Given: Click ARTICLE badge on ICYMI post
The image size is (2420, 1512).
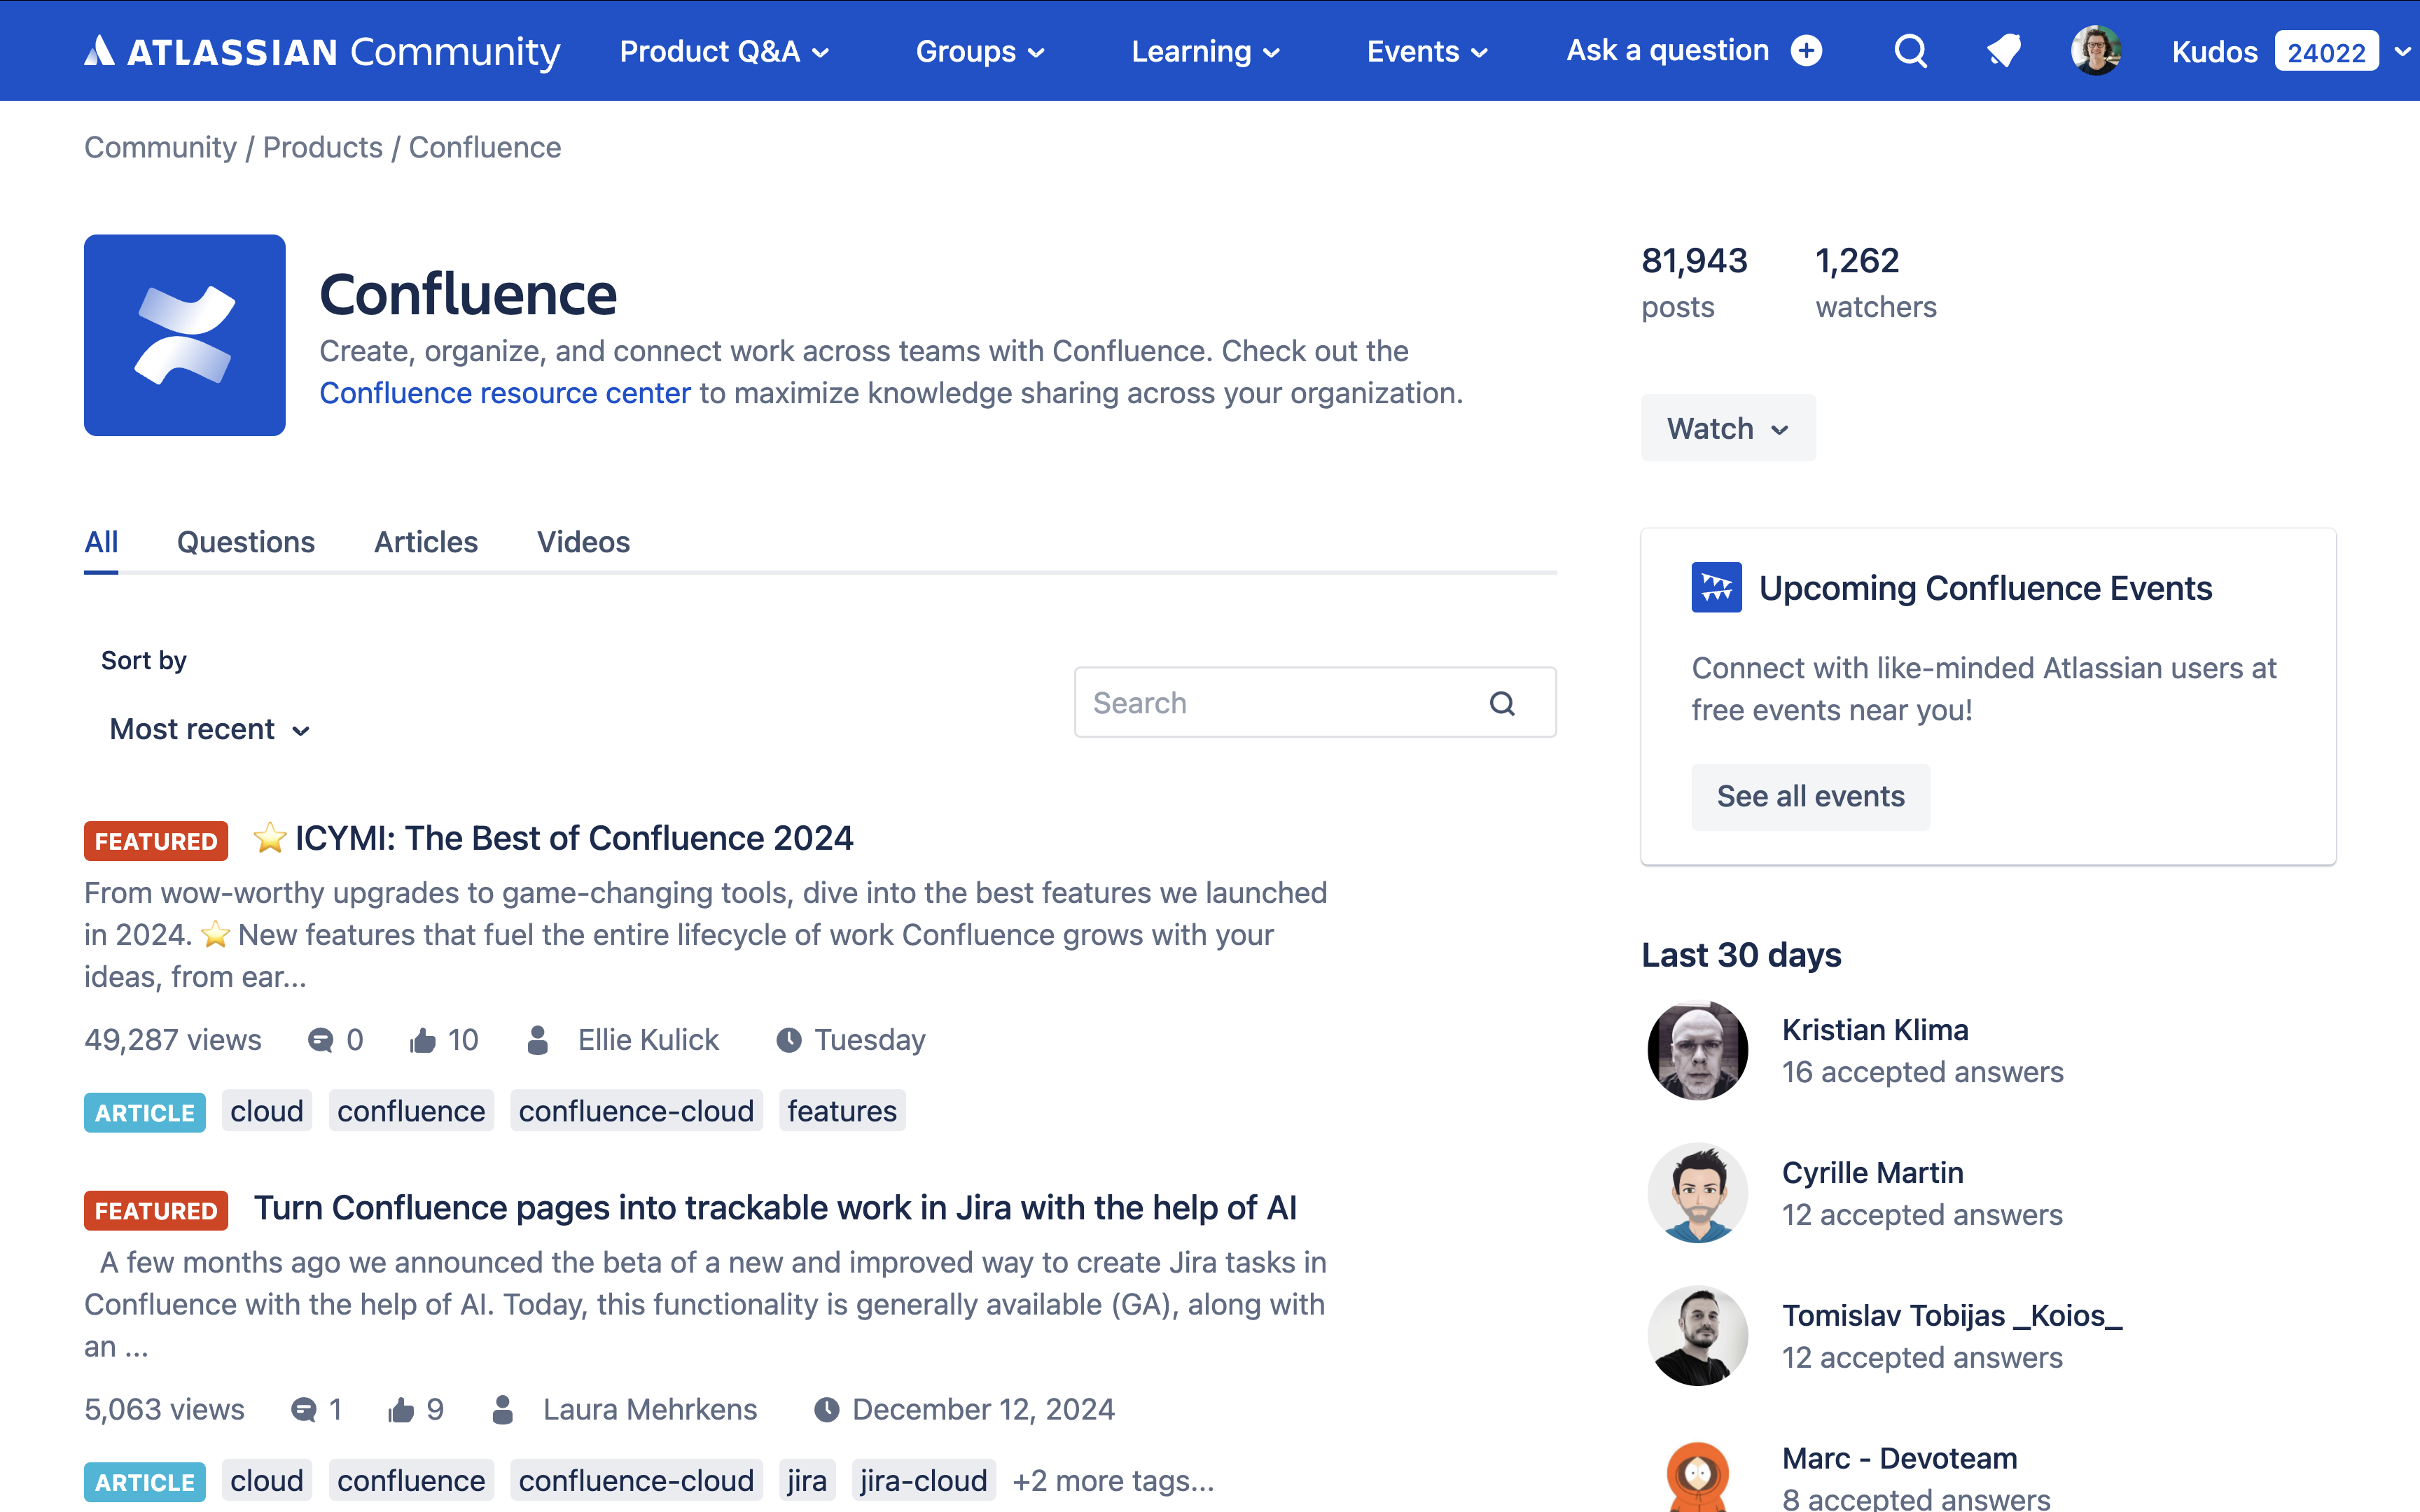Looking at the screenshot, I should point(145,1113).
